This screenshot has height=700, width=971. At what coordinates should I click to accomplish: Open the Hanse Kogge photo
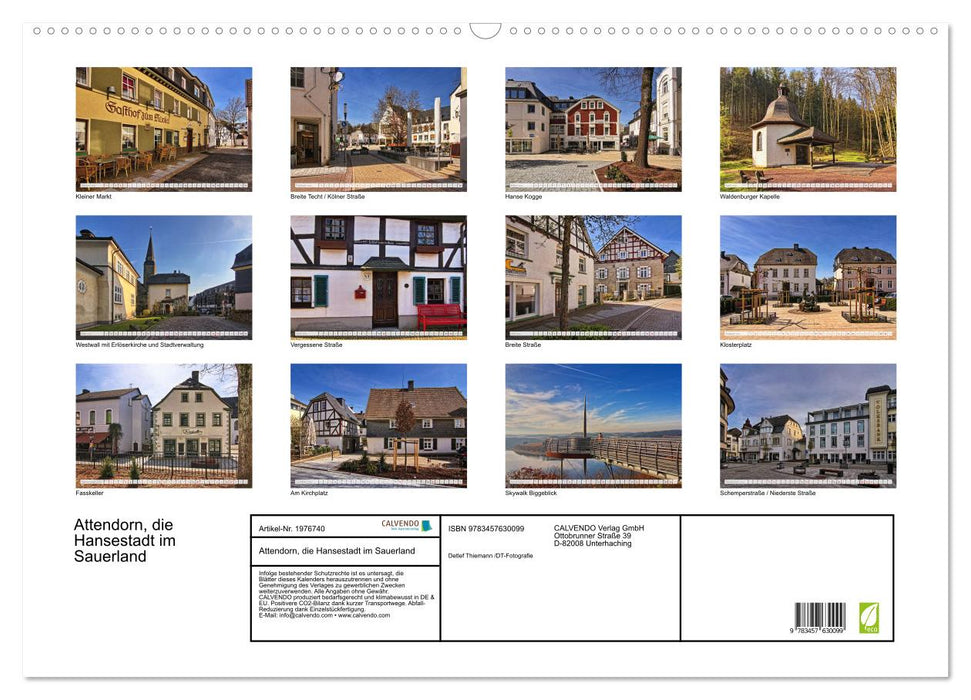tap(592, 128)
